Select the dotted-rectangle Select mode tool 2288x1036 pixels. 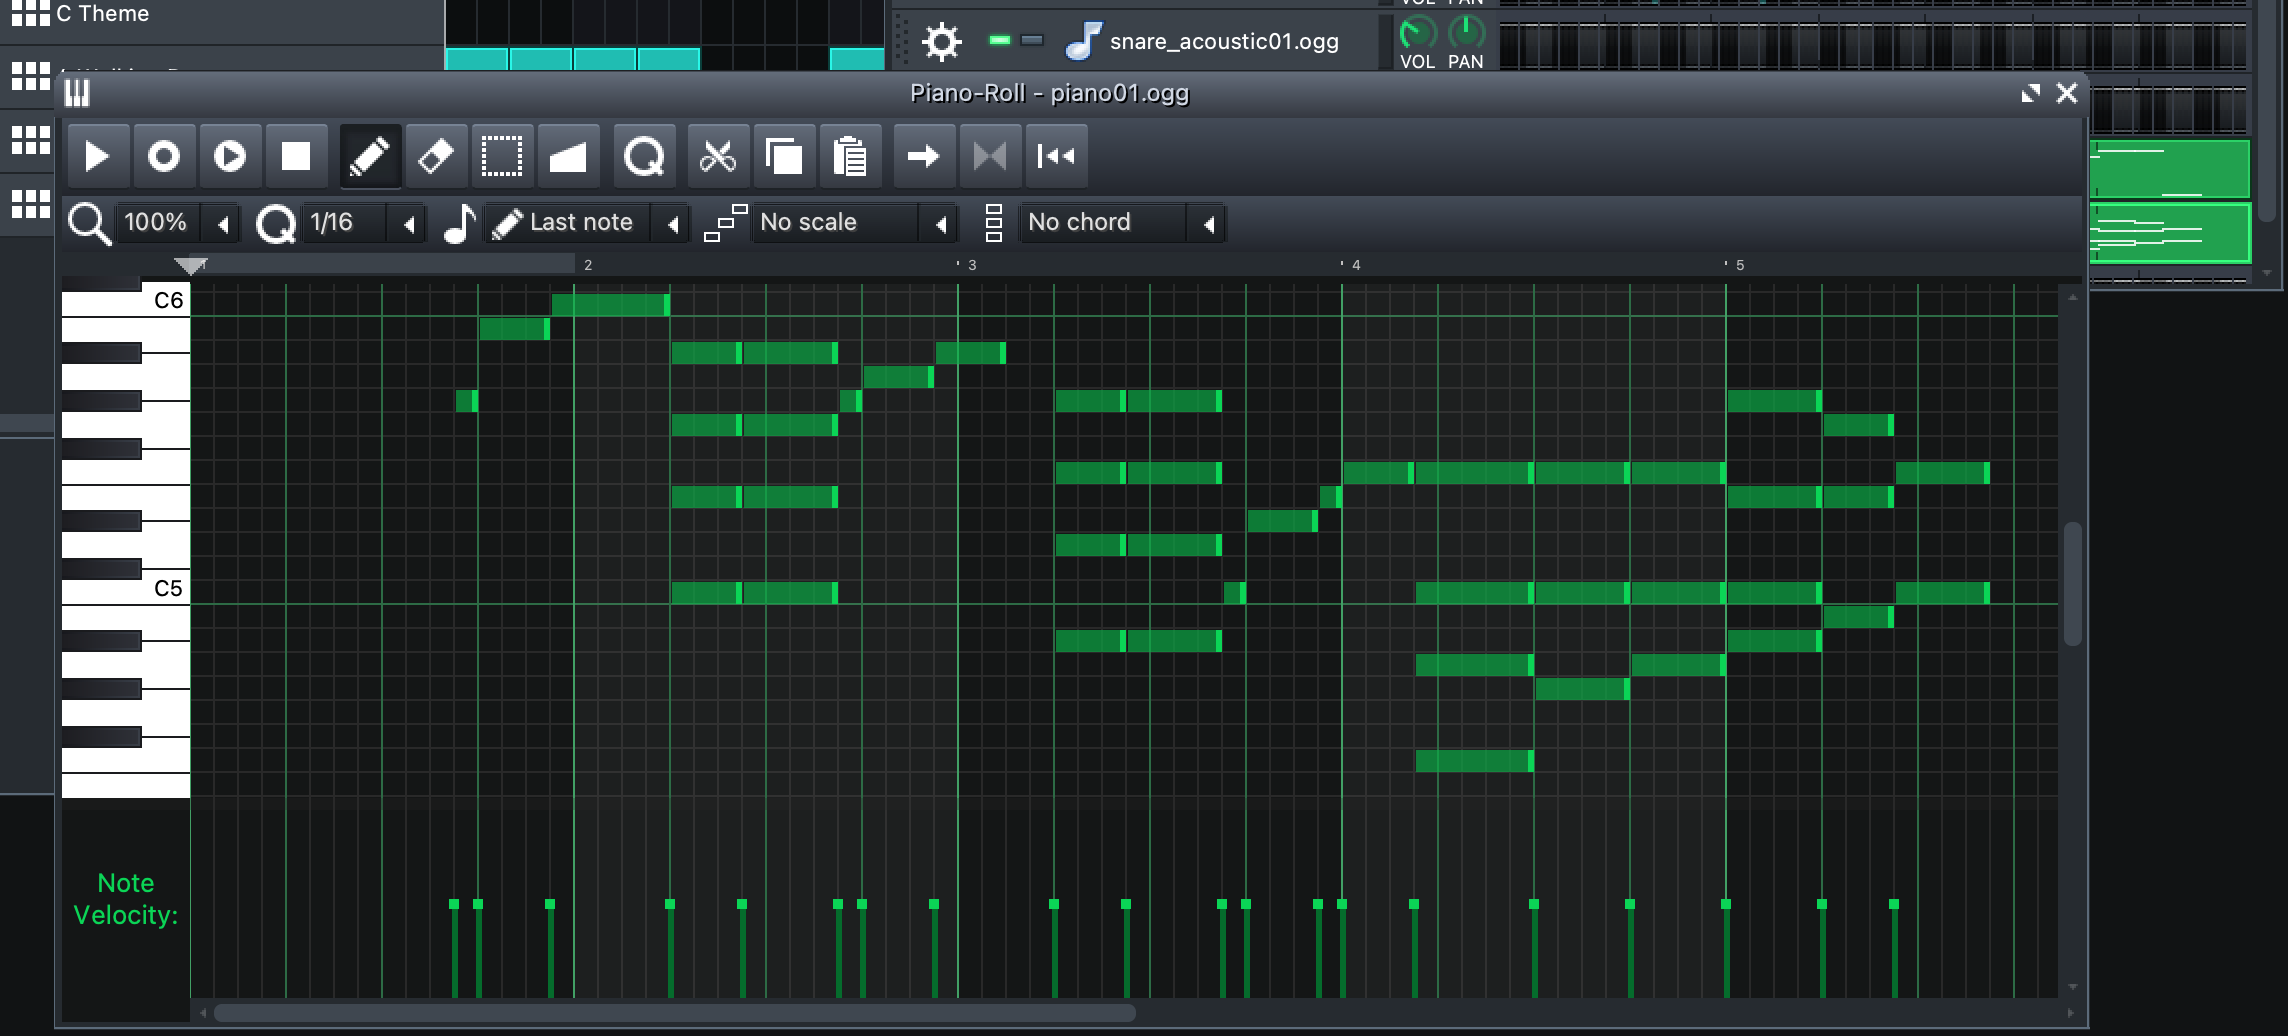(502, 156)
